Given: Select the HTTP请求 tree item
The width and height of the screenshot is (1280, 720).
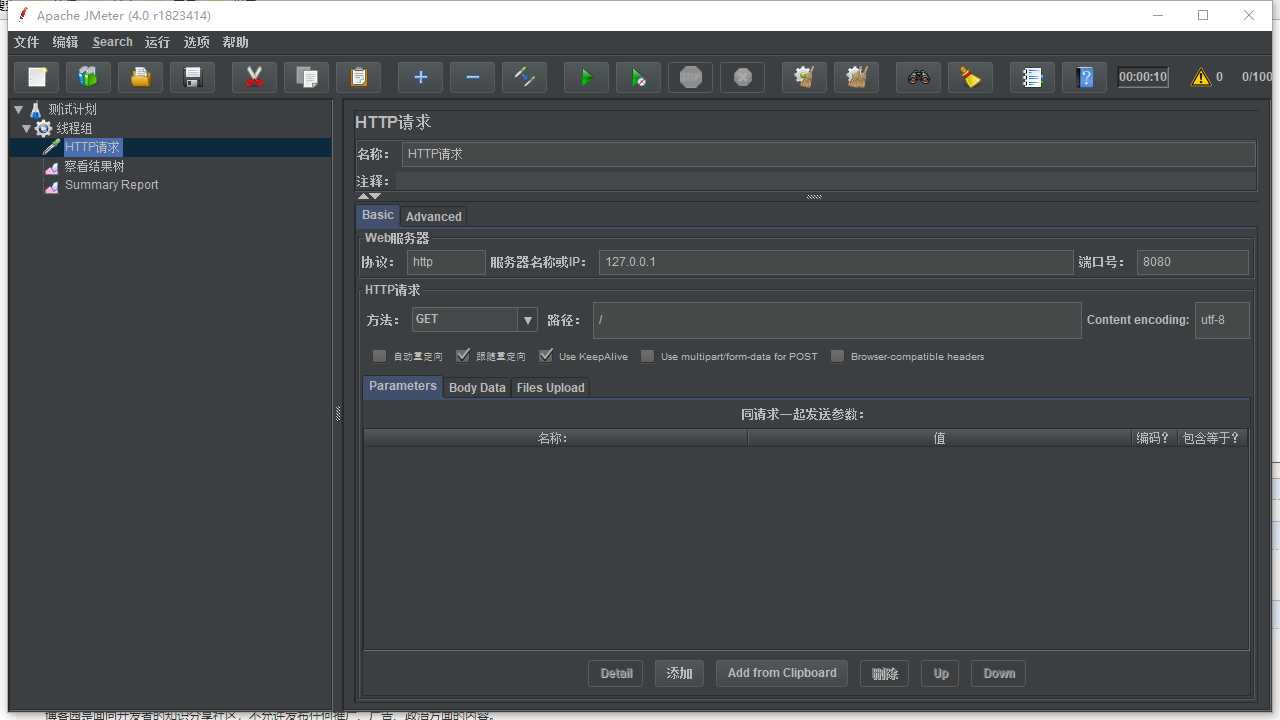Looking at the screenshot, I should click(x=92, y=147).
